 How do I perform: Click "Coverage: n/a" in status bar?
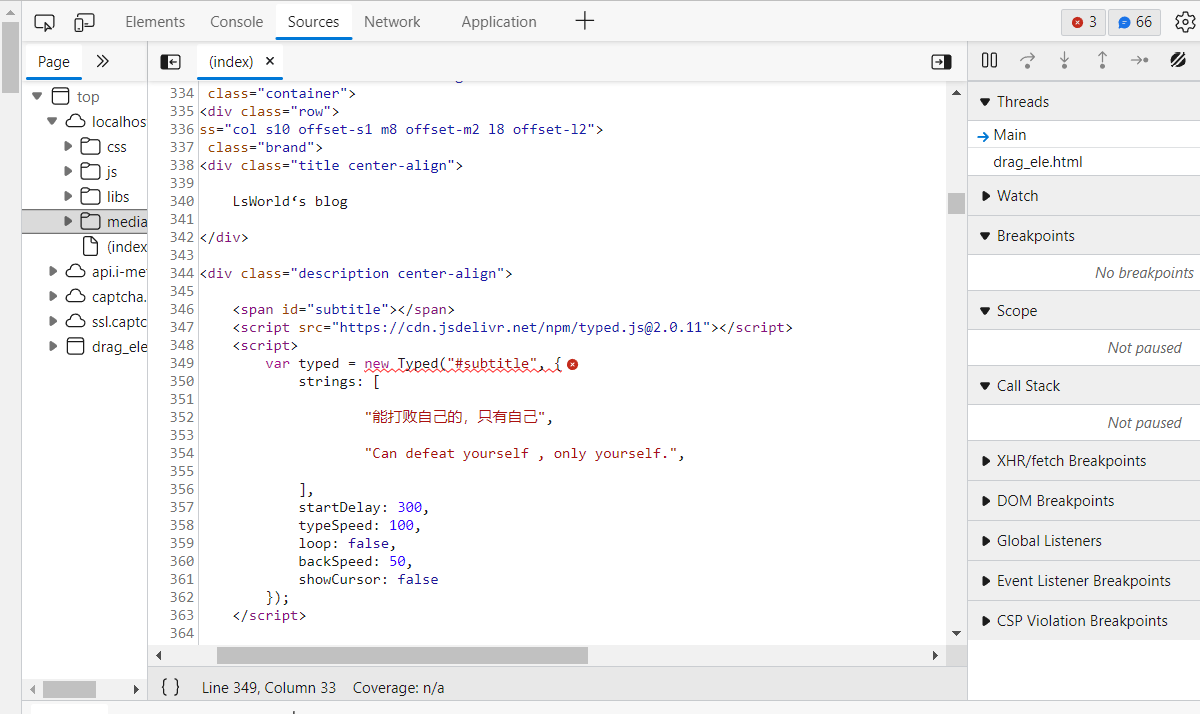pos(399,688)
